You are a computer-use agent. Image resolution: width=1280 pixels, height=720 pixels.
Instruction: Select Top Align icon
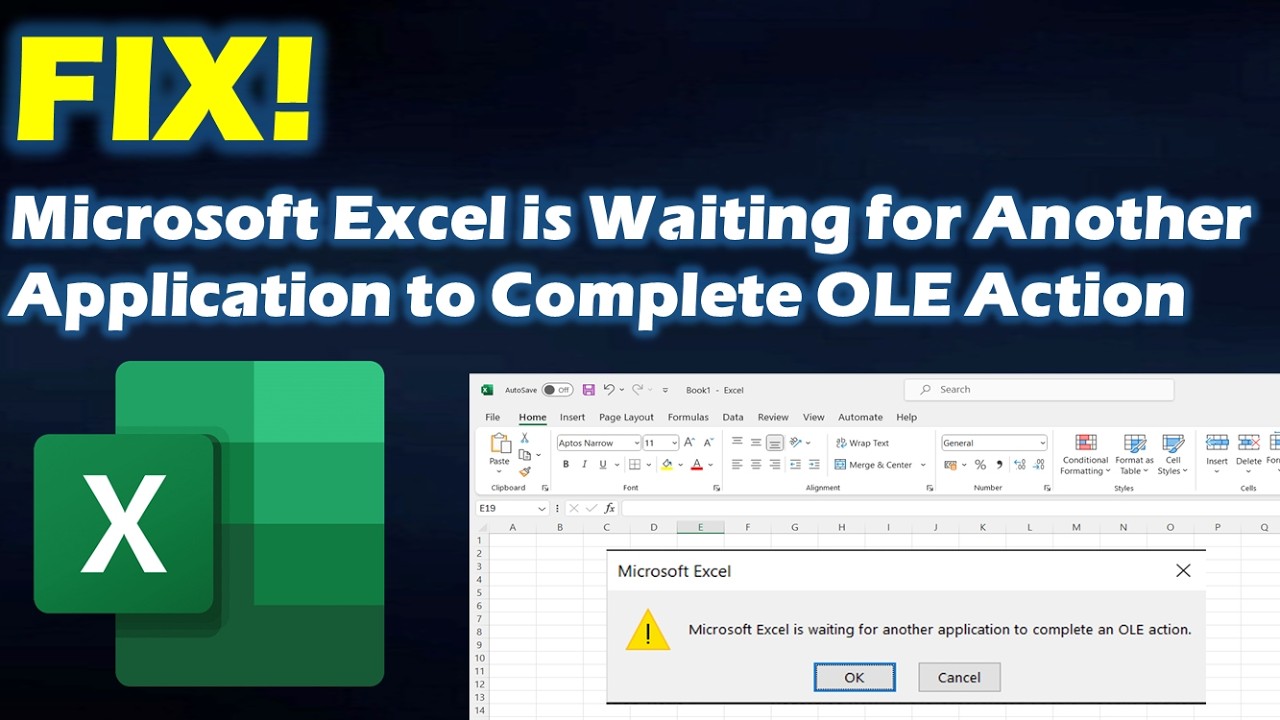coord(737,442)
